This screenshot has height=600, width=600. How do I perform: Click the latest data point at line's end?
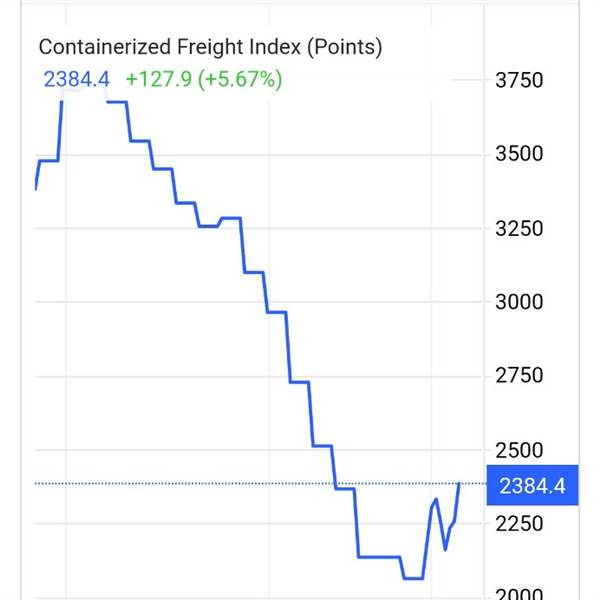[459, 484]
